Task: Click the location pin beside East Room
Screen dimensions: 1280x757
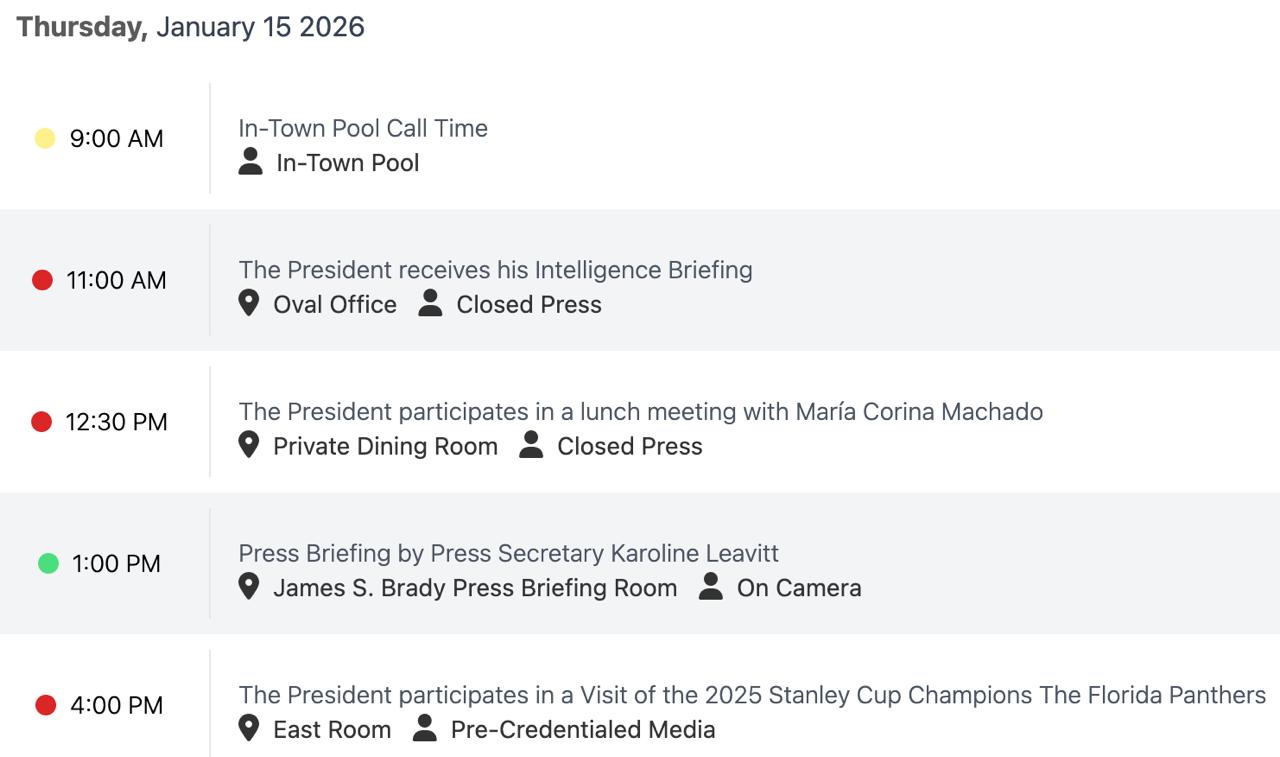Action: point(249,728)
